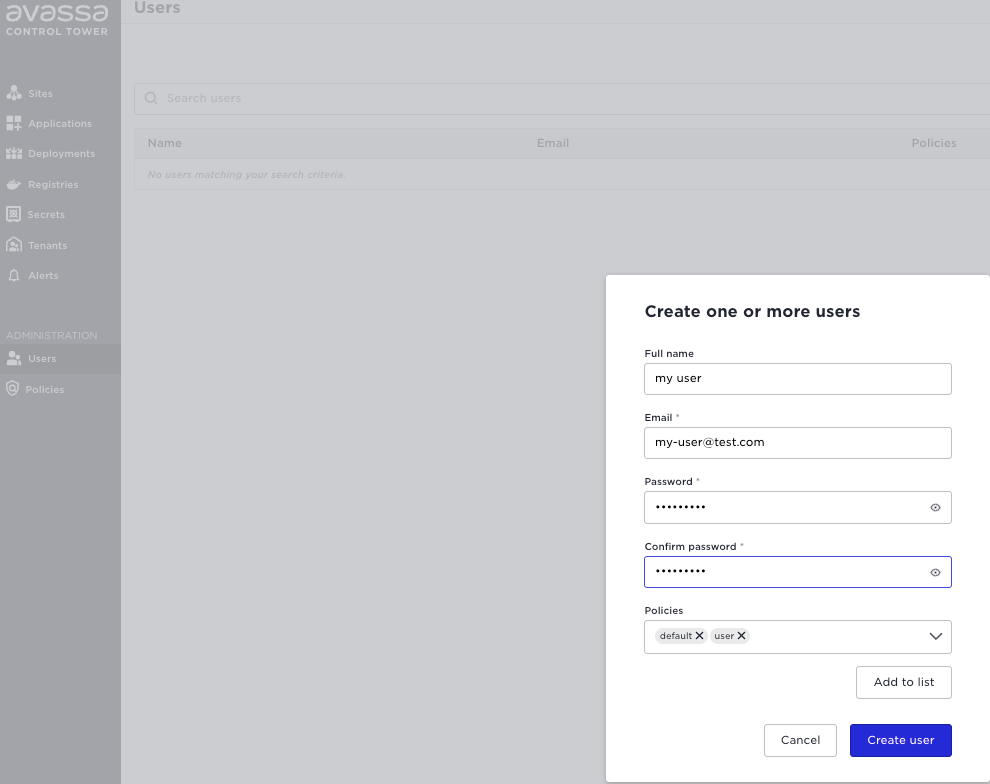Click the ADMINISTRATION section label
The image size is (990, 784).
(52, 335)
